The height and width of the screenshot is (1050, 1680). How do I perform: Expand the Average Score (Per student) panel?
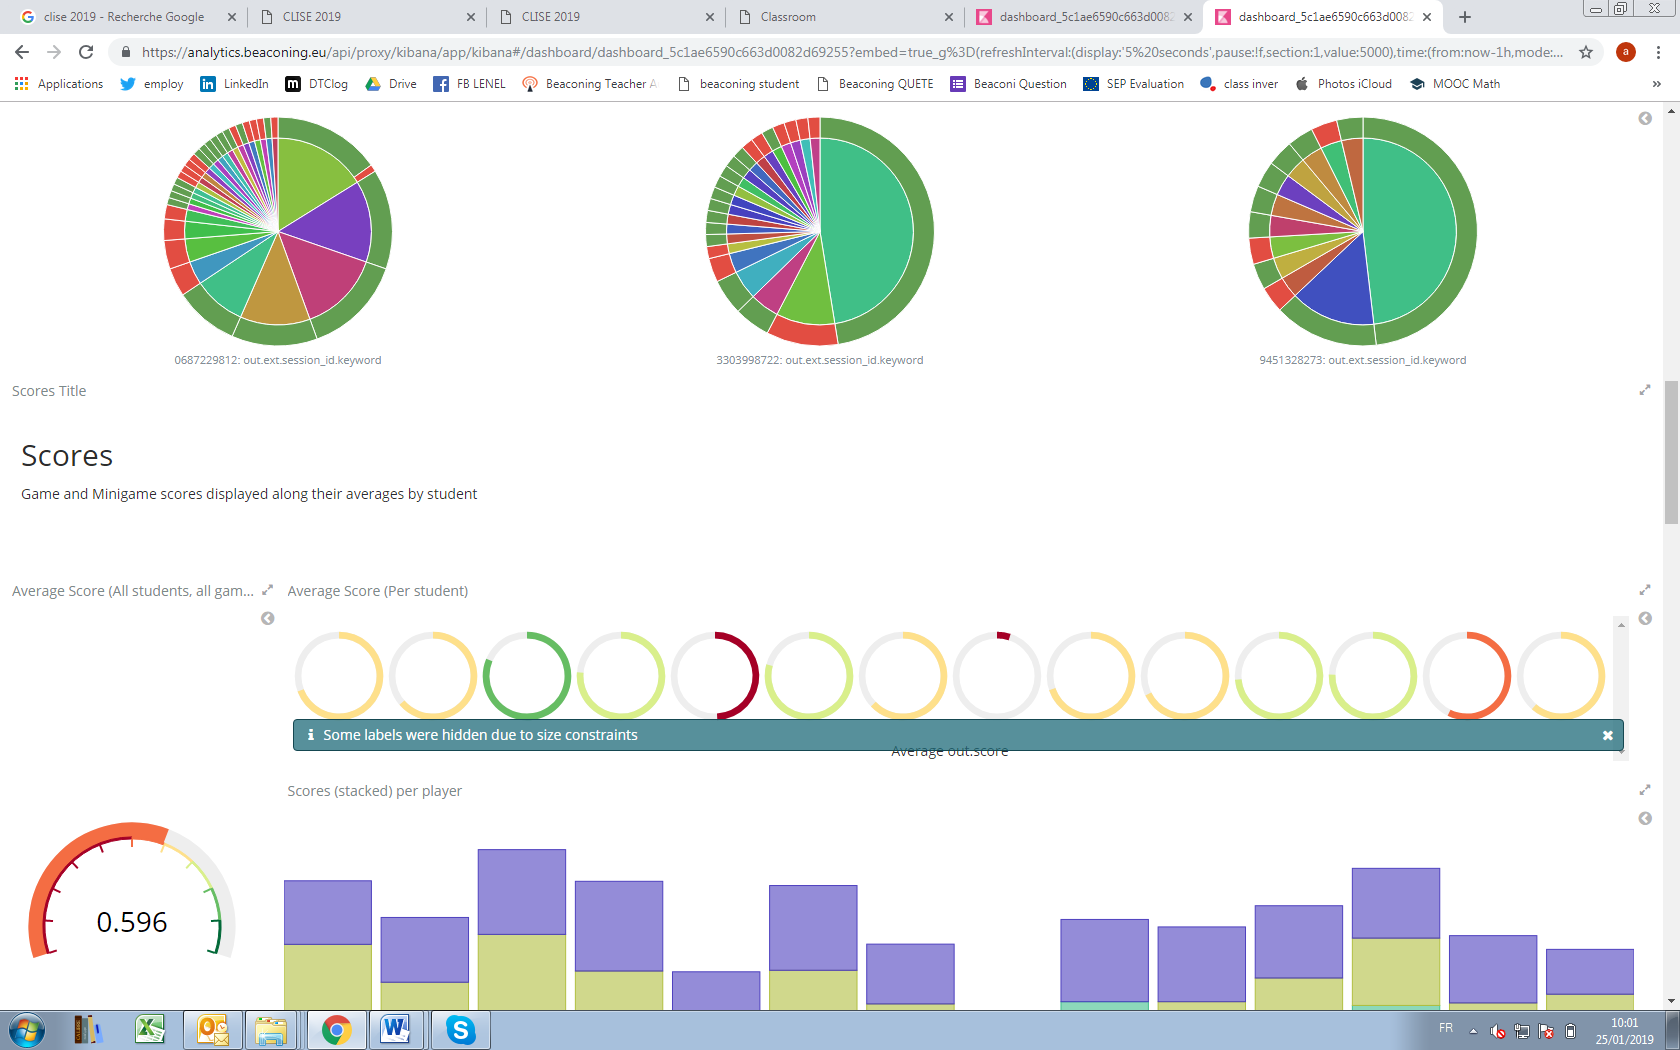coord(1645,590)
